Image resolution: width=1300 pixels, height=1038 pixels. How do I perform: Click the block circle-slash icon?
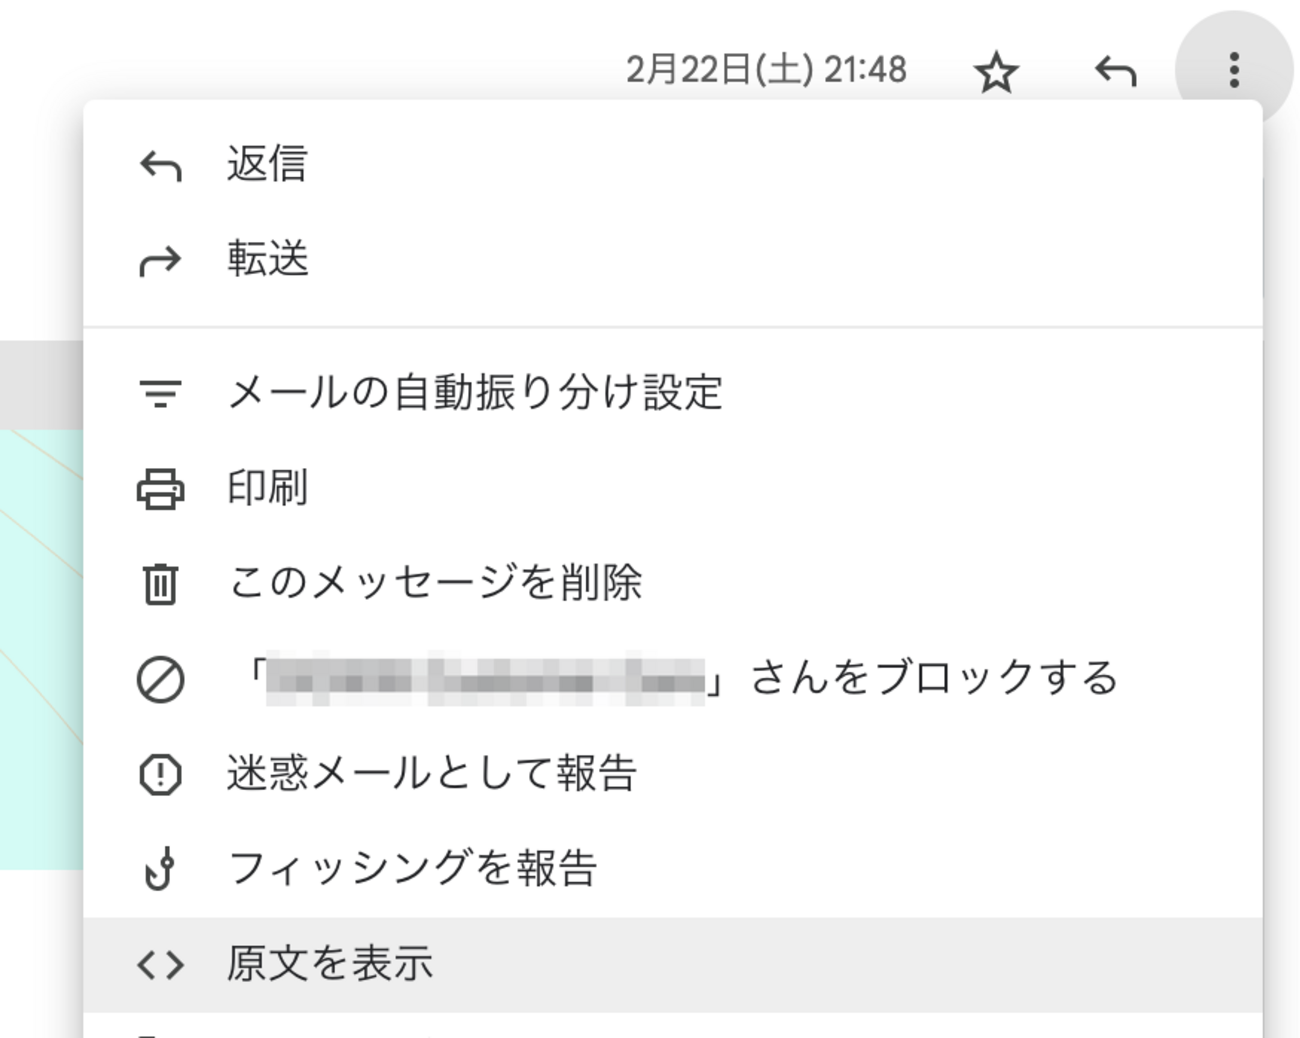click(x=160, y=679)
